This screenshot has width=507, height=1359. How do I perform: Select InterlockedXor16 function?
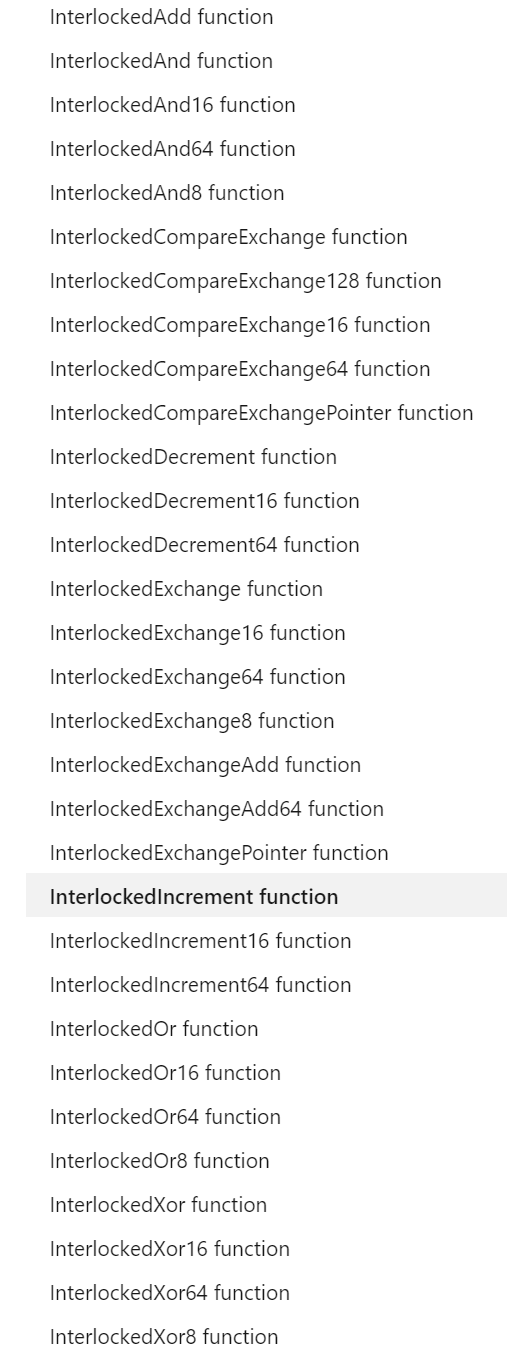170,1249
